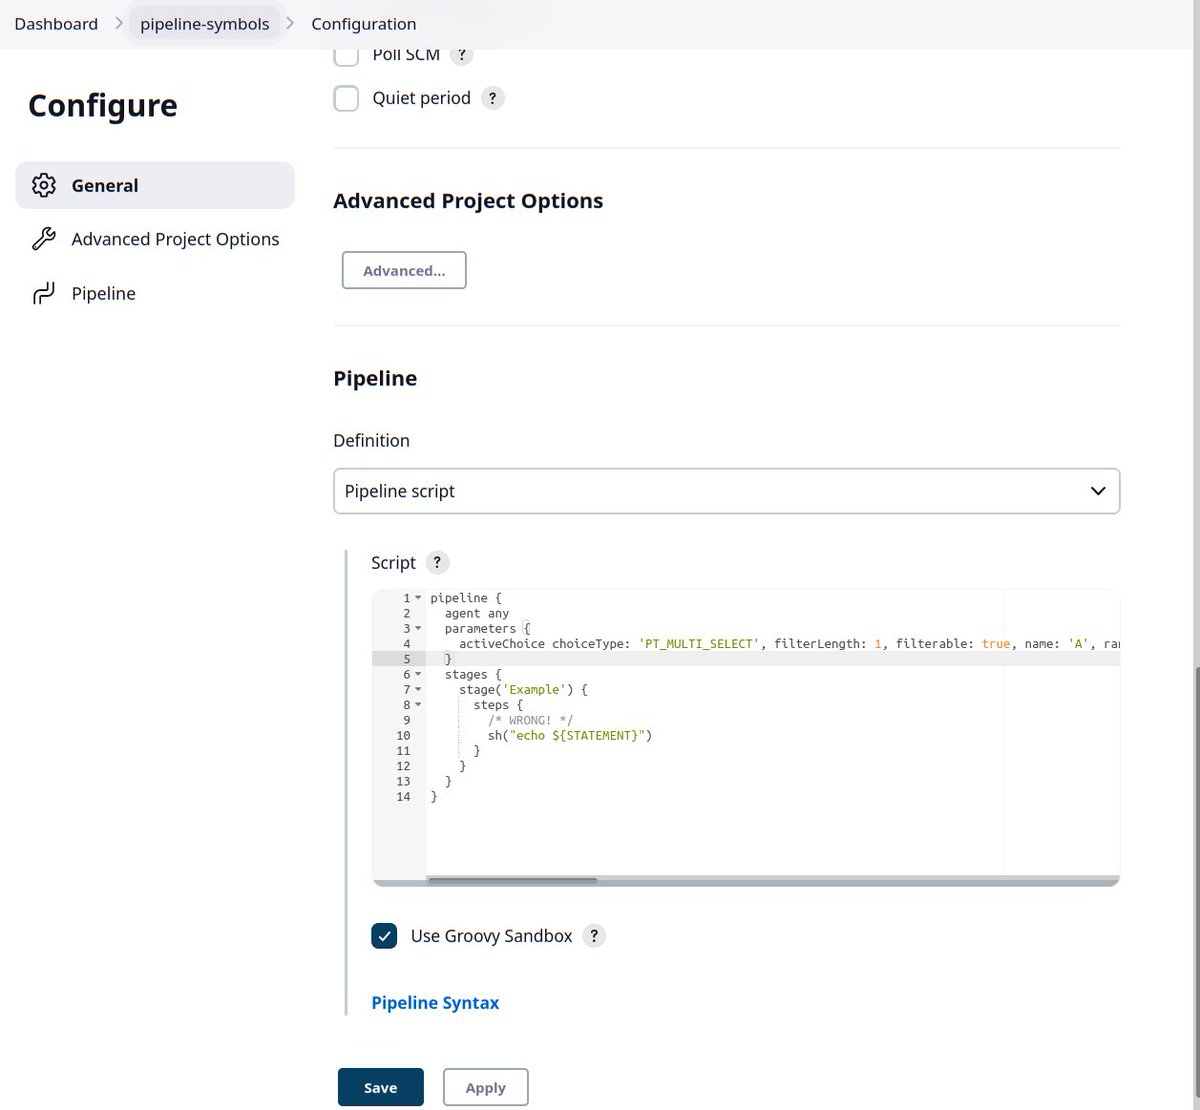Image resolution: width=1200 pixels, height=1110 pixels.
Task: Click breadcrumb chevron after pipeline-symbols
Action: tap(290, 23)
